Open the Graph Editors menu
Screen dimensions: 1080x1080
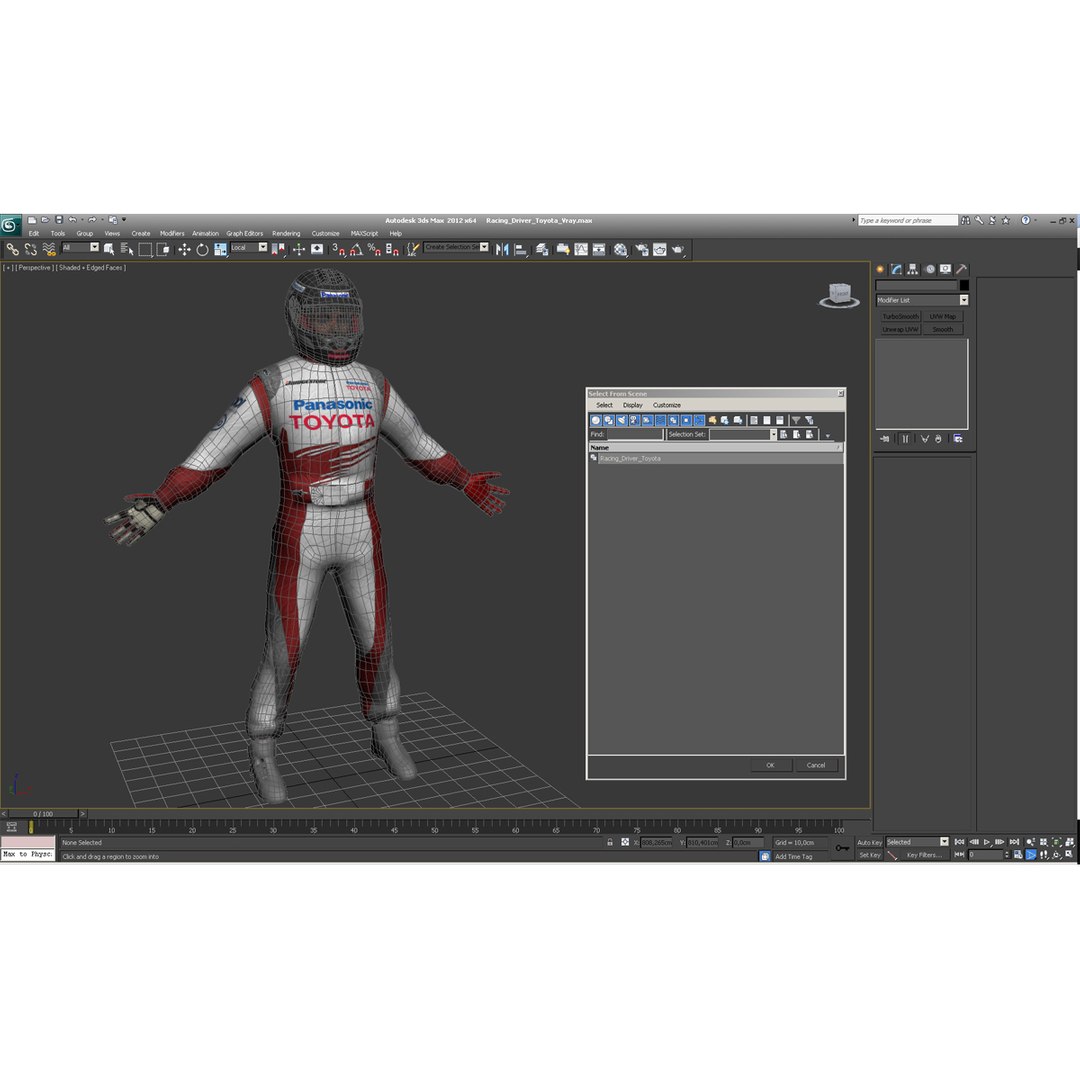pos(245,233)
